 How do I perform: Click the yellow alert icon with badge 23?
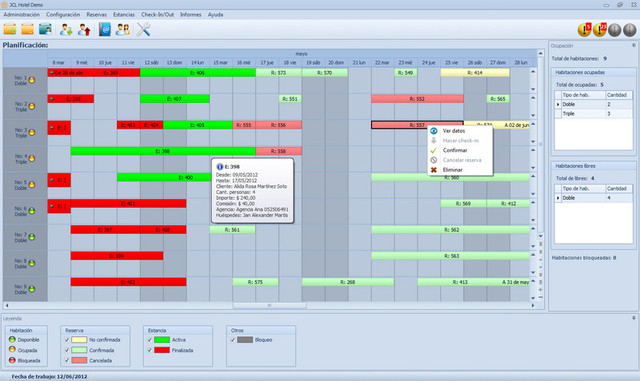tap(600, 29)
